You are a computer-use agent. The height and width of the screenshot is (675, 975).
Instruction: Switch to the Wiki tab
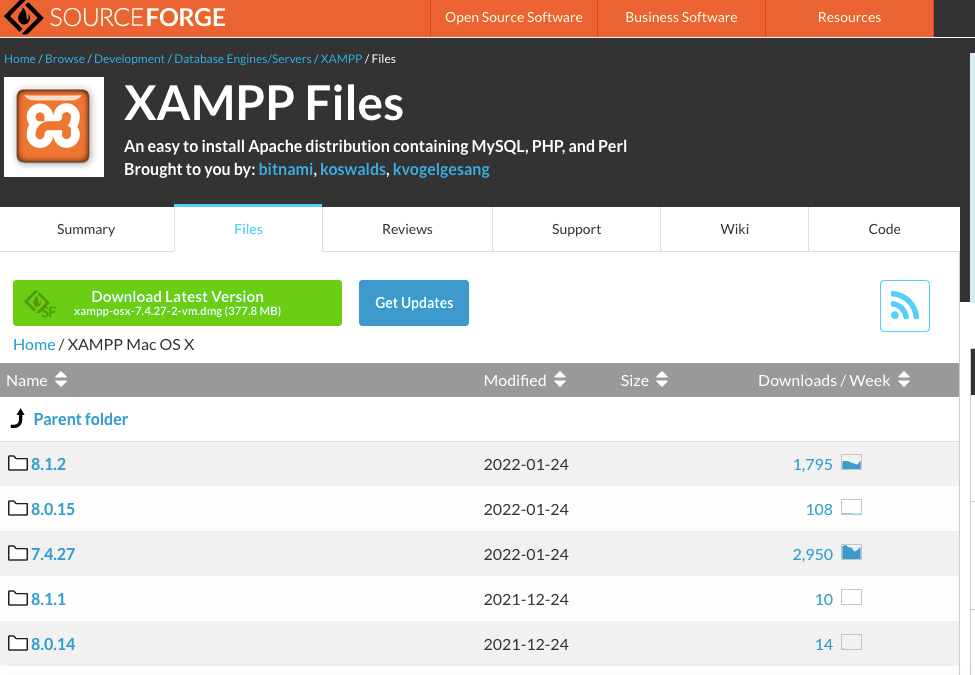[734, 229]
